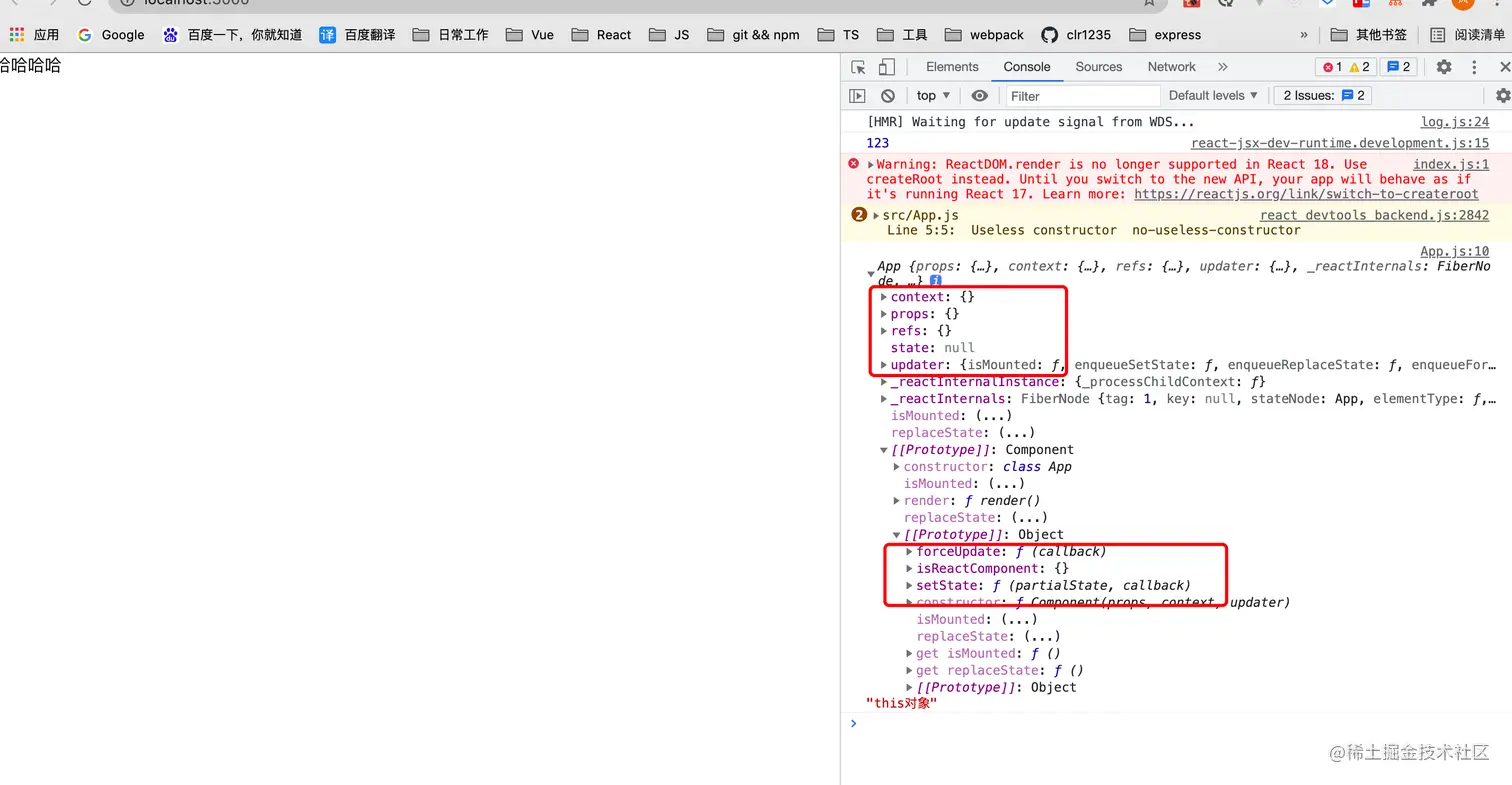
Task: Expand the _reactInternals FiberNode property
Action: [x=884, y=399]
